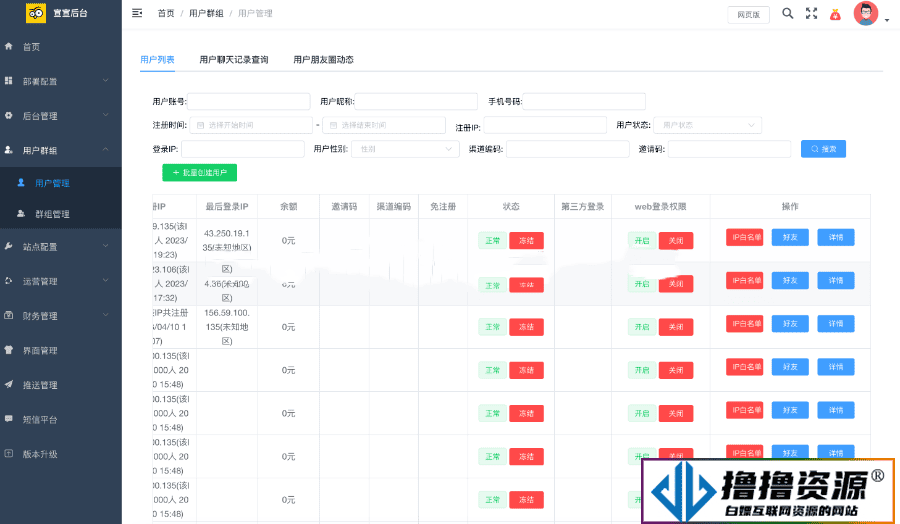Click the user avatar picture
900x524 pixels.
[x=866, y=13]
